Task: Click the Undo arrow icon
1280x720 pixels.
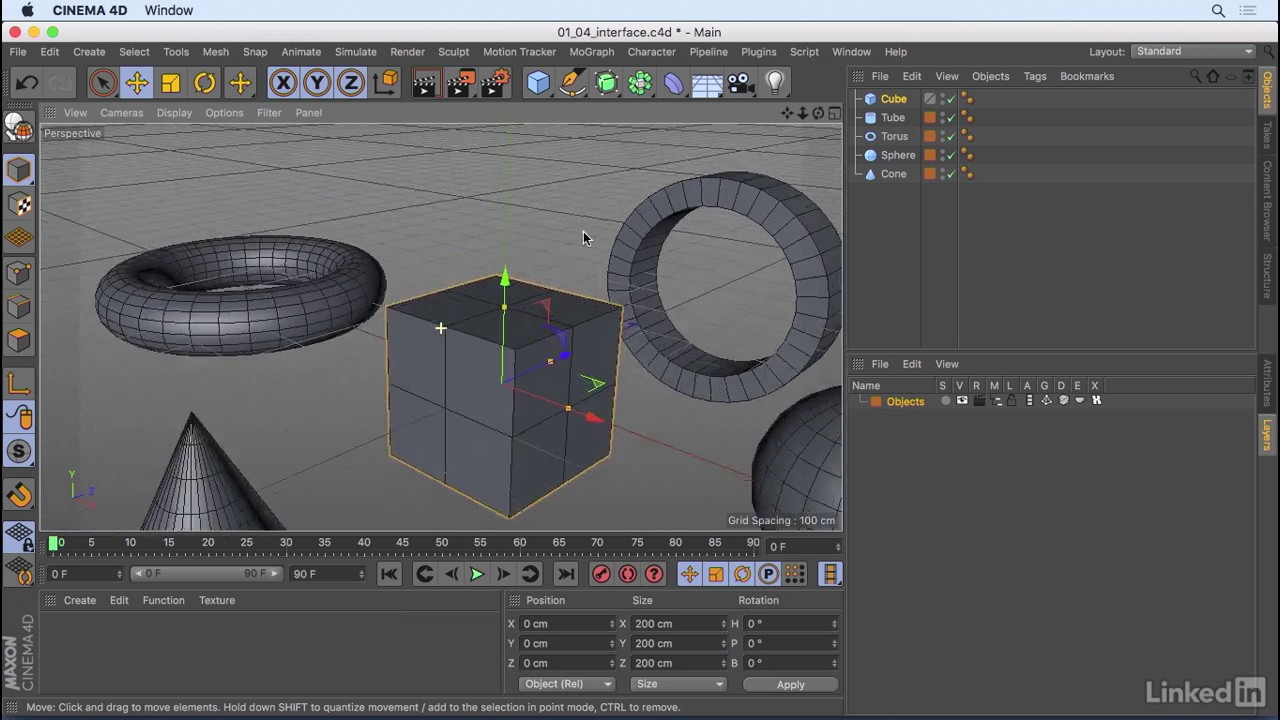Action: (x=27, y=83)
